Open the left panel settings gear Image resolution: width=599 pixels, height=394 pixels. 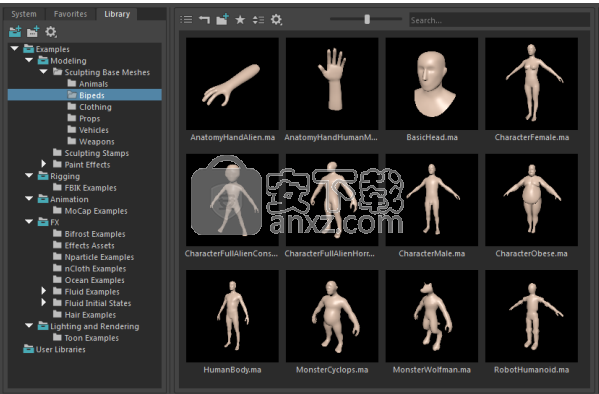51,32
